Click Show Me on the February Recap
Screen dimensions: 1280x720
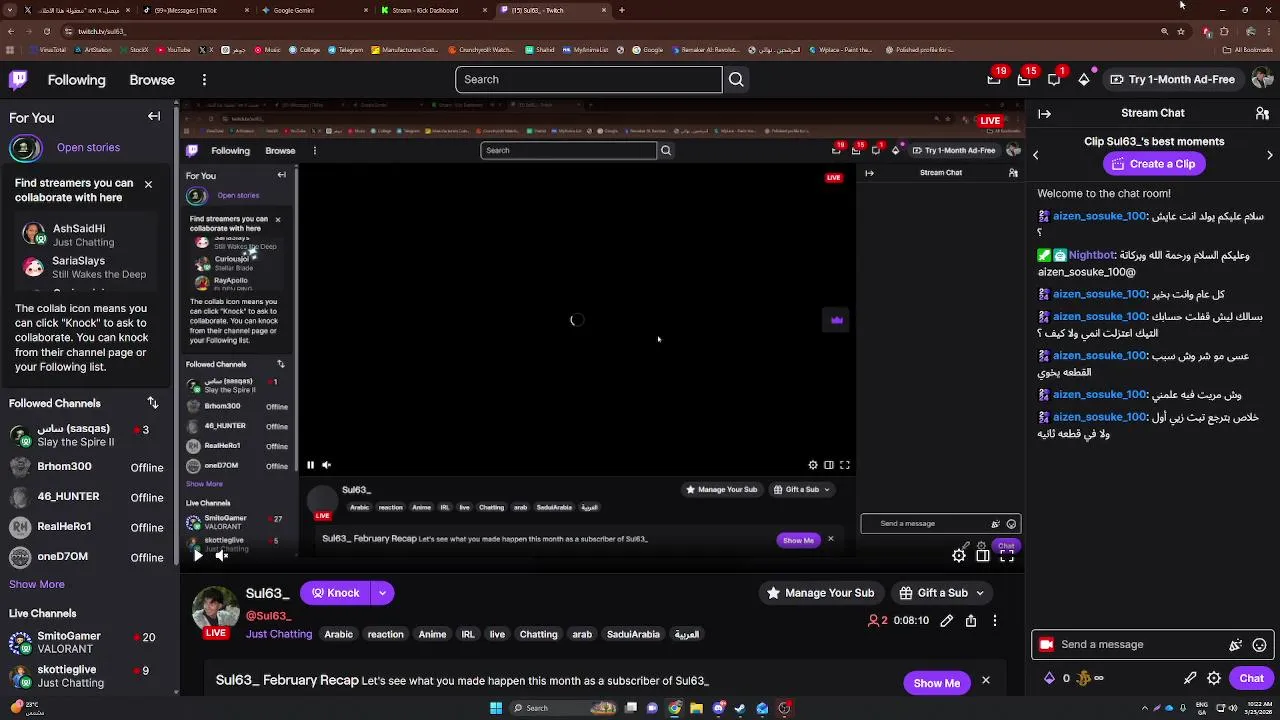click(x=936, y=683)
